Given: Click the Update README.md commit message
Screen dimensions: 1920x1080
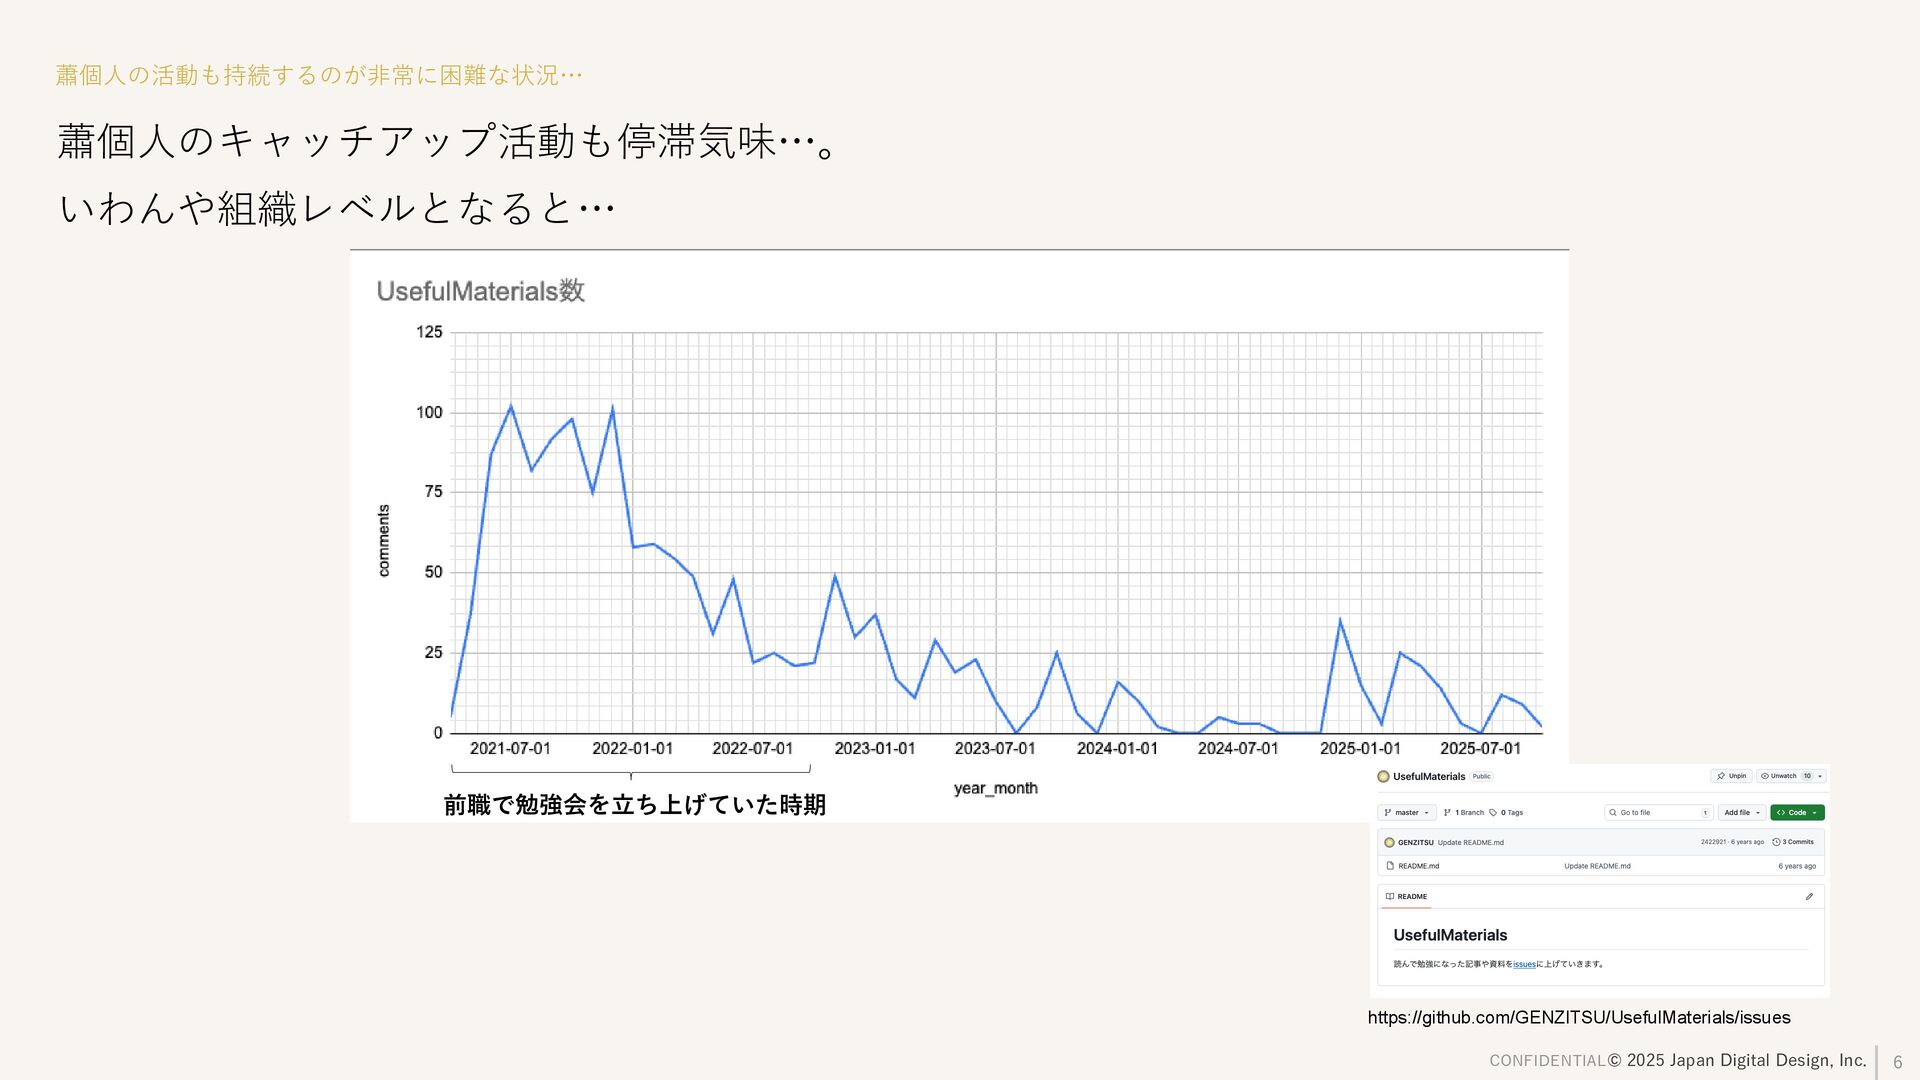Looking at the screenshot, I should point(1470,842).
